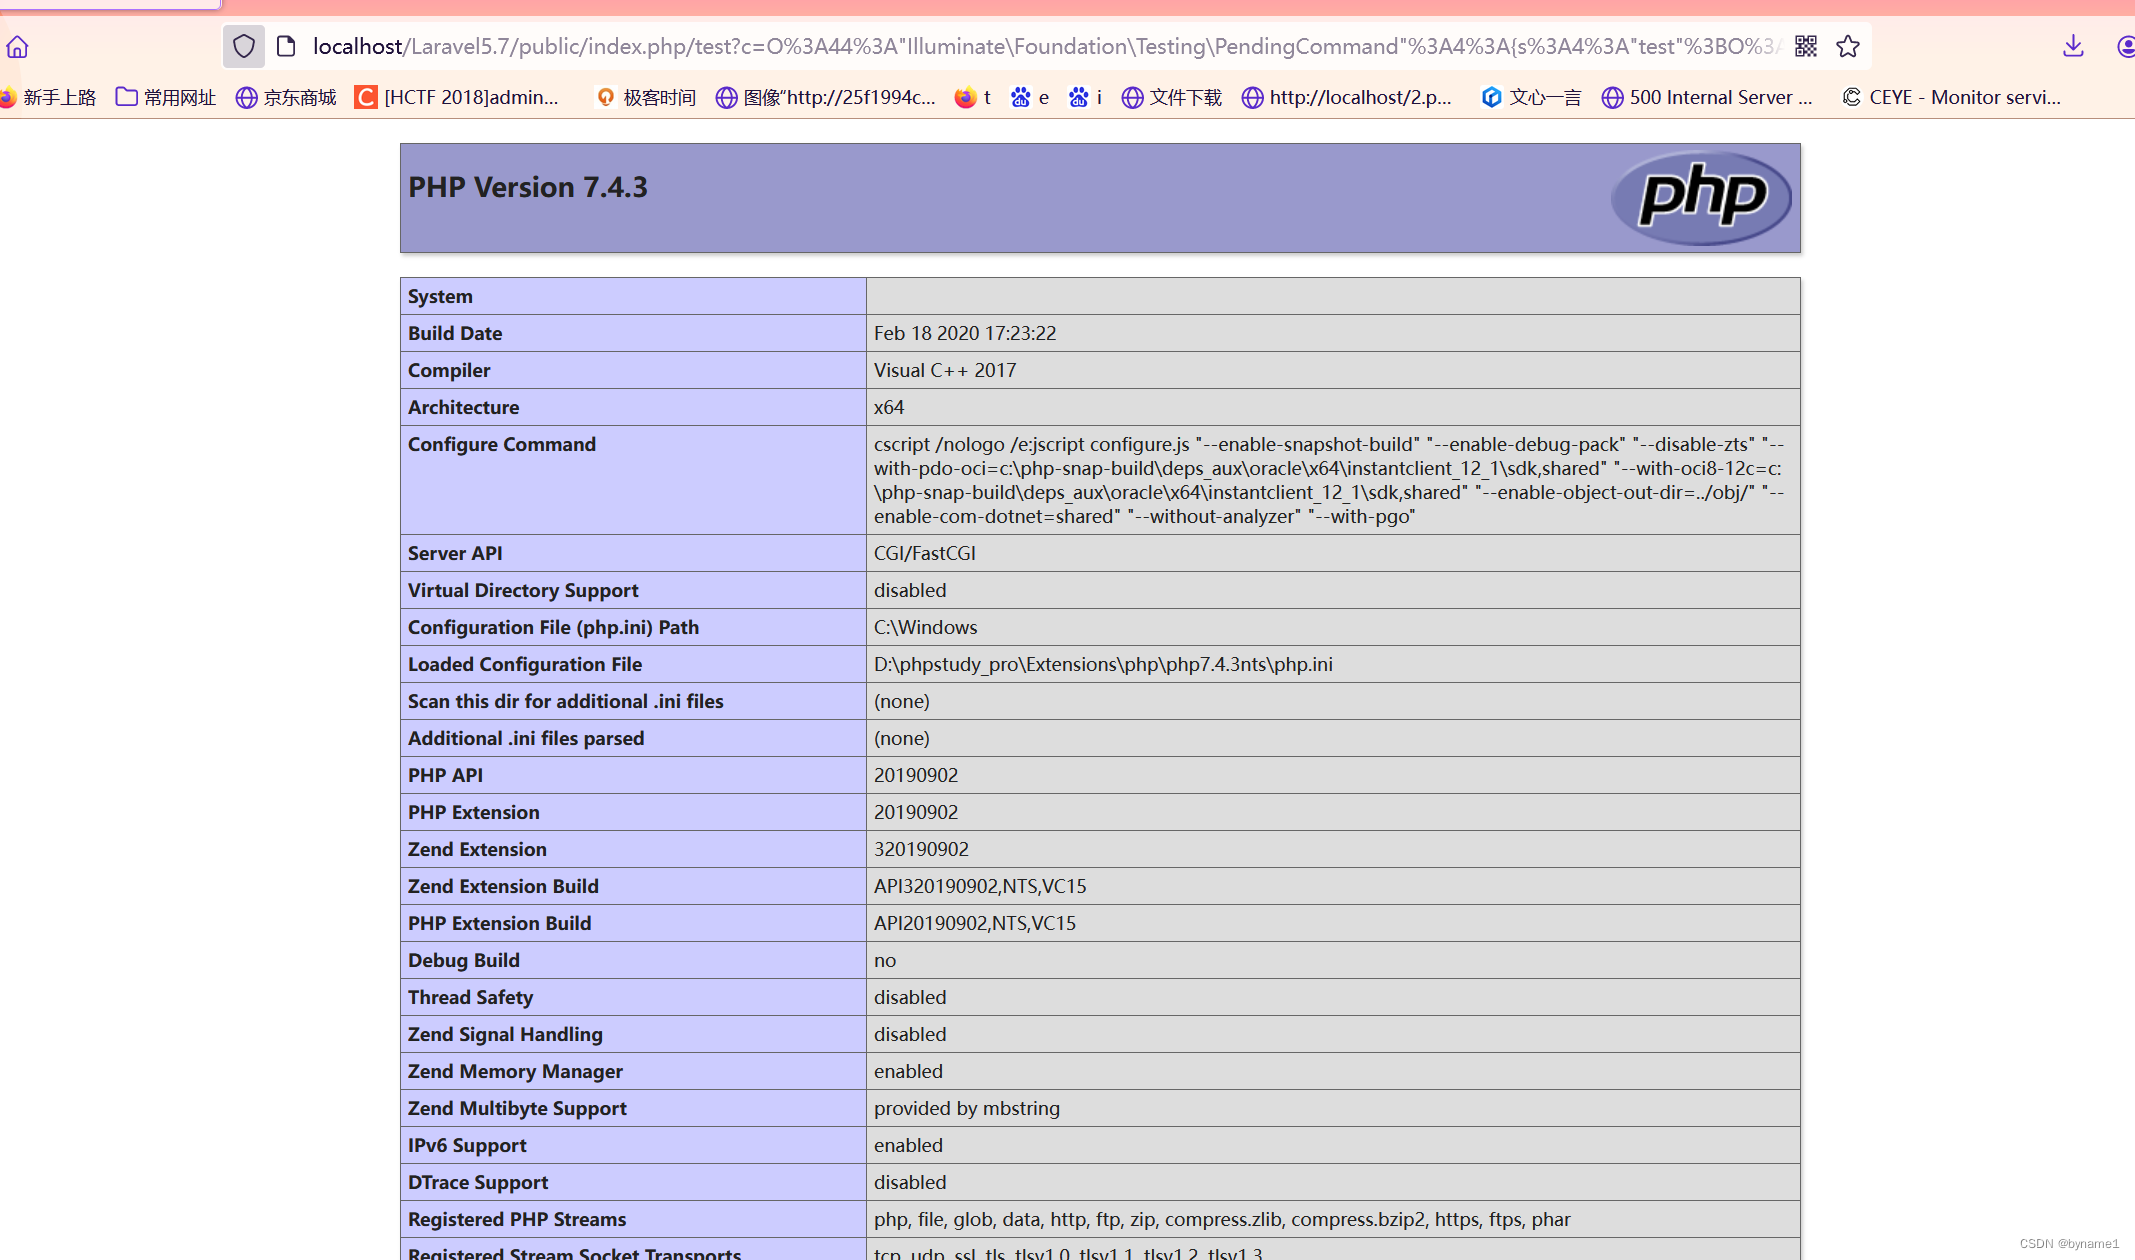Click the page icon next to the URL
This screenshot has width=2135, height=1260.
click(286, 46)
